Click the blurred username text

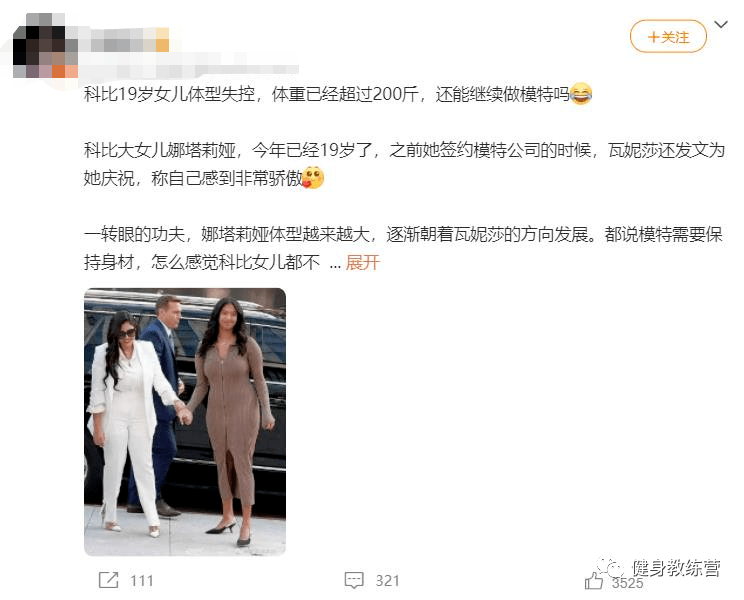[128, 39]
